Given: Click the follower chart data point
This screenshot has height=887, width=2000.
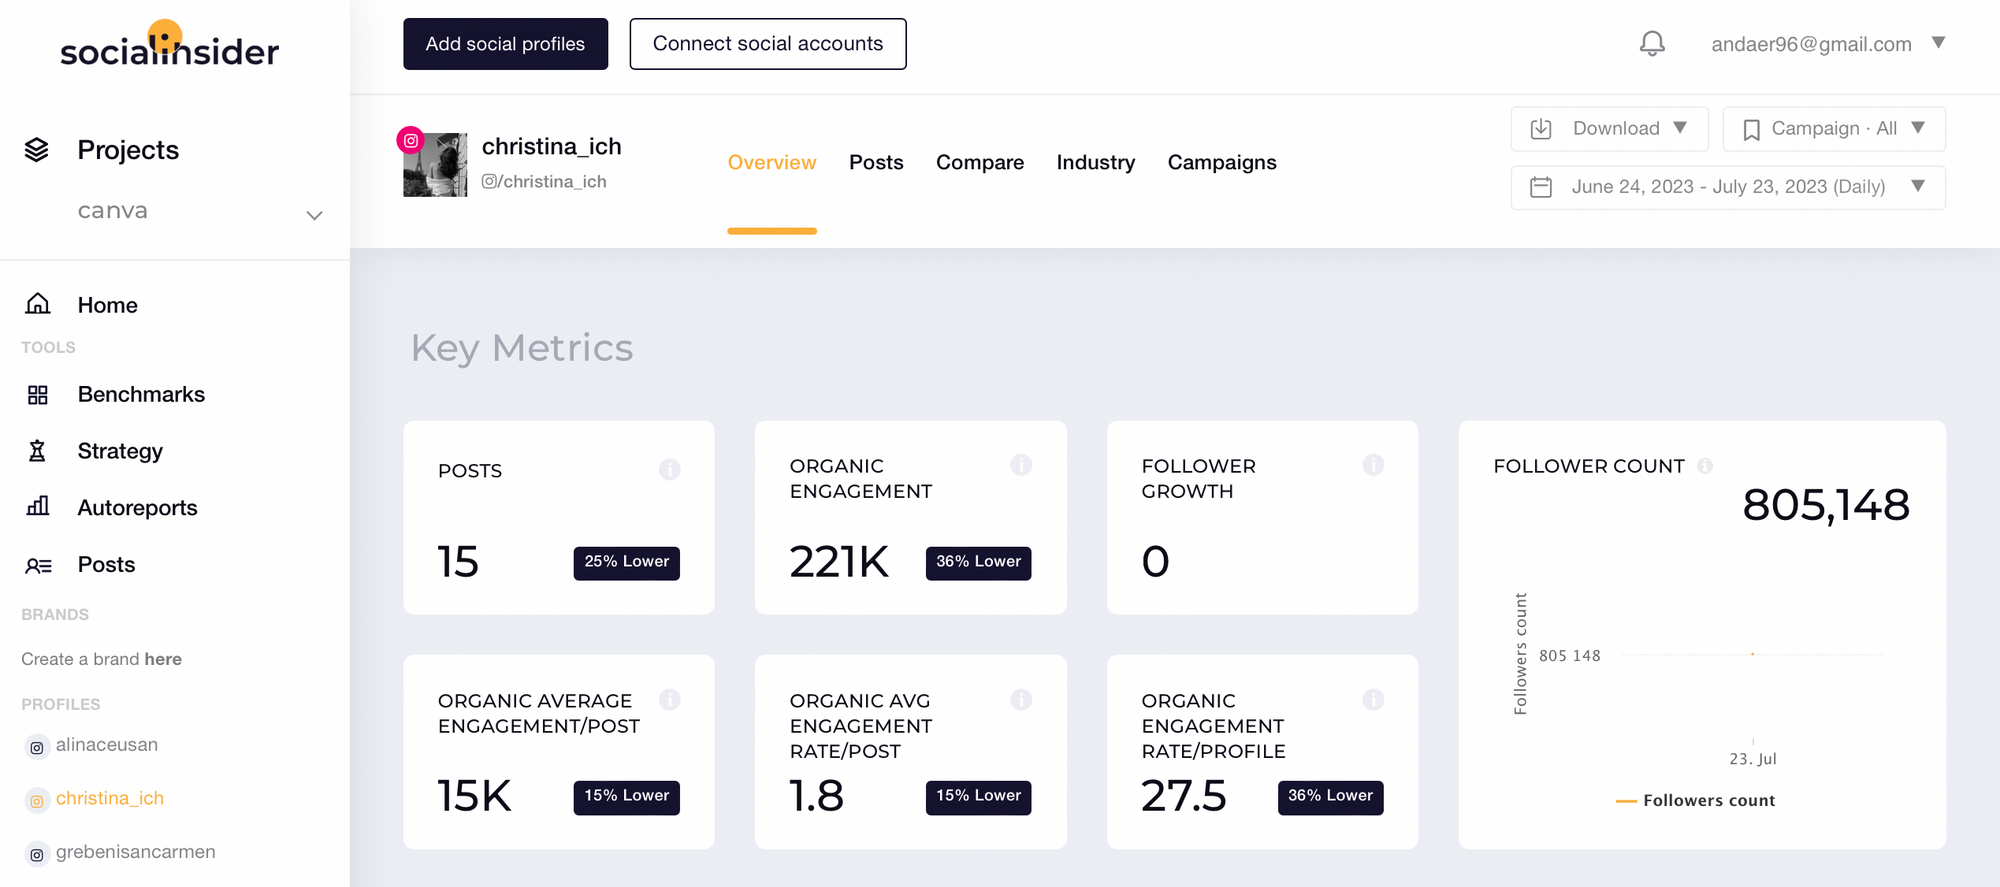Looking at the screenshot, I should (x=1752, y=654).
